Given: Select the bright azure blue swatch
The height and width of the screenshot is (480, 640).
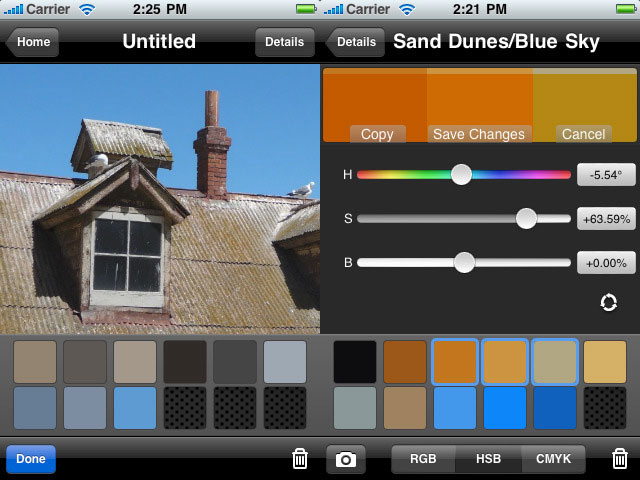Looking at the screenshot, I should point(505,408).
